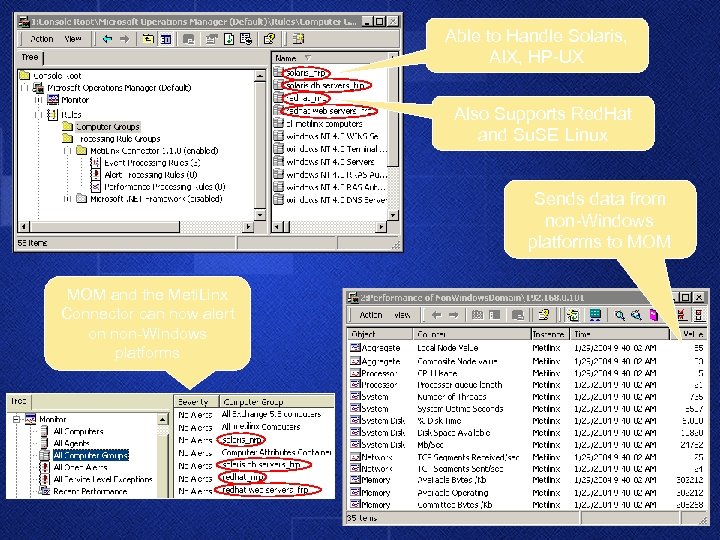
Task: Click the Severity column header
Action: pos(197,402)
